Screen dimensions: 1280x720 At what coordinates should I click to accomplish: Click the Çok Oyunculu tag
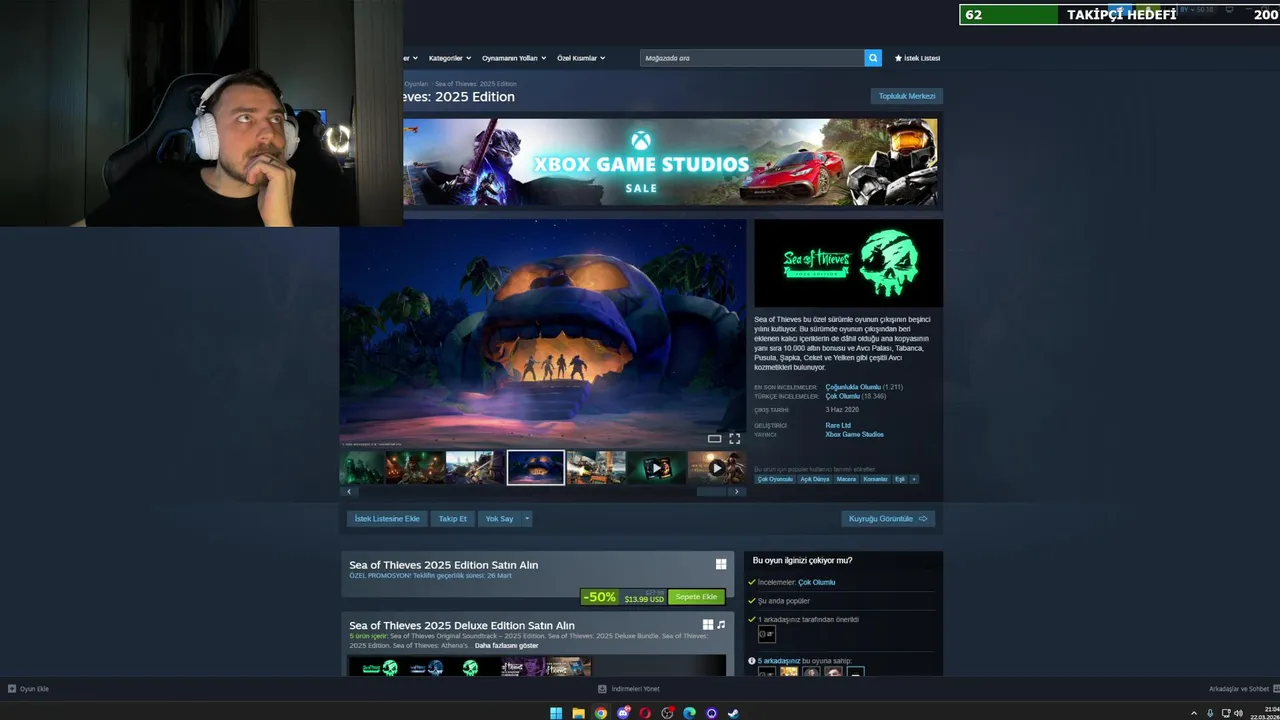[775, 479]
